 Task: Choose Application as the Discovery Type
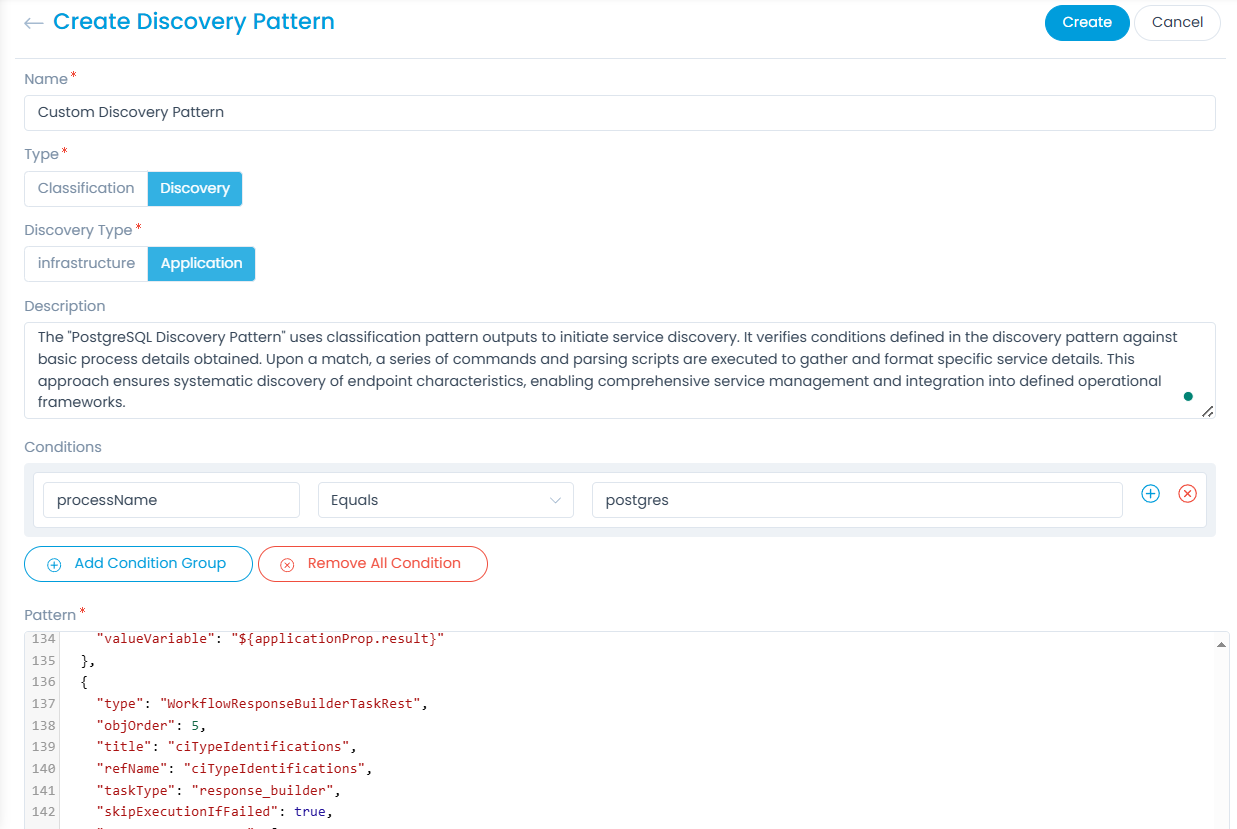coord(201,263)
